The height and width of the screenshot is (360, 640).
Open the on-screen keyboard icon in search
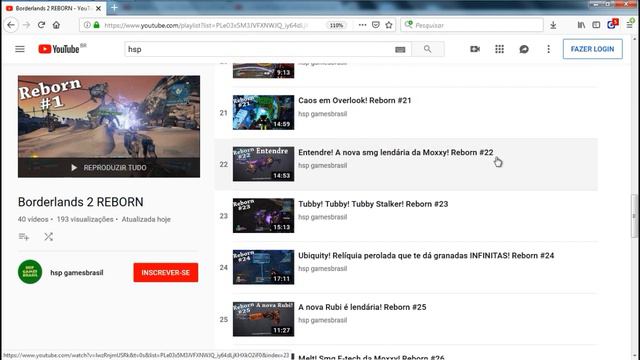[400, 49]
